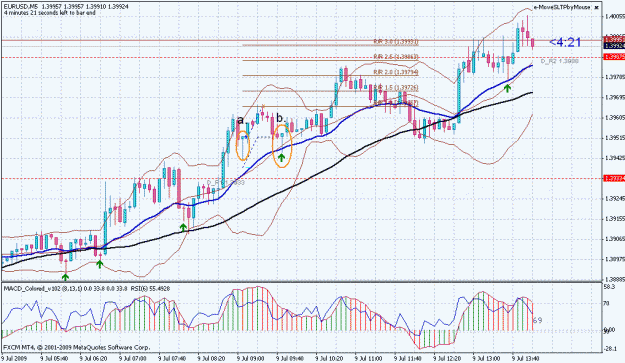
Task: Click the 9 Jul 09:40 time axis label
Action: 291,359
